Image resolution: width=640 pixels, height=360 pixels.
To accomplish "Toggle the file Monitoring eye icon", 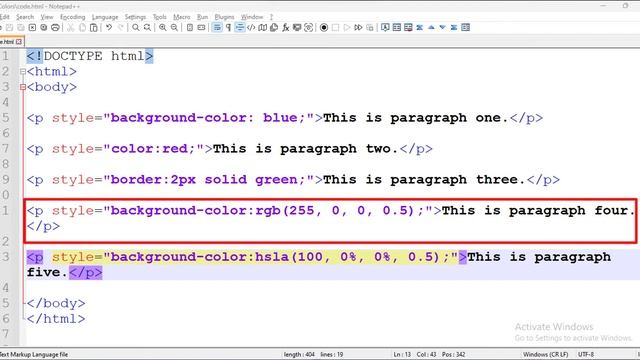I will point(309,27).
